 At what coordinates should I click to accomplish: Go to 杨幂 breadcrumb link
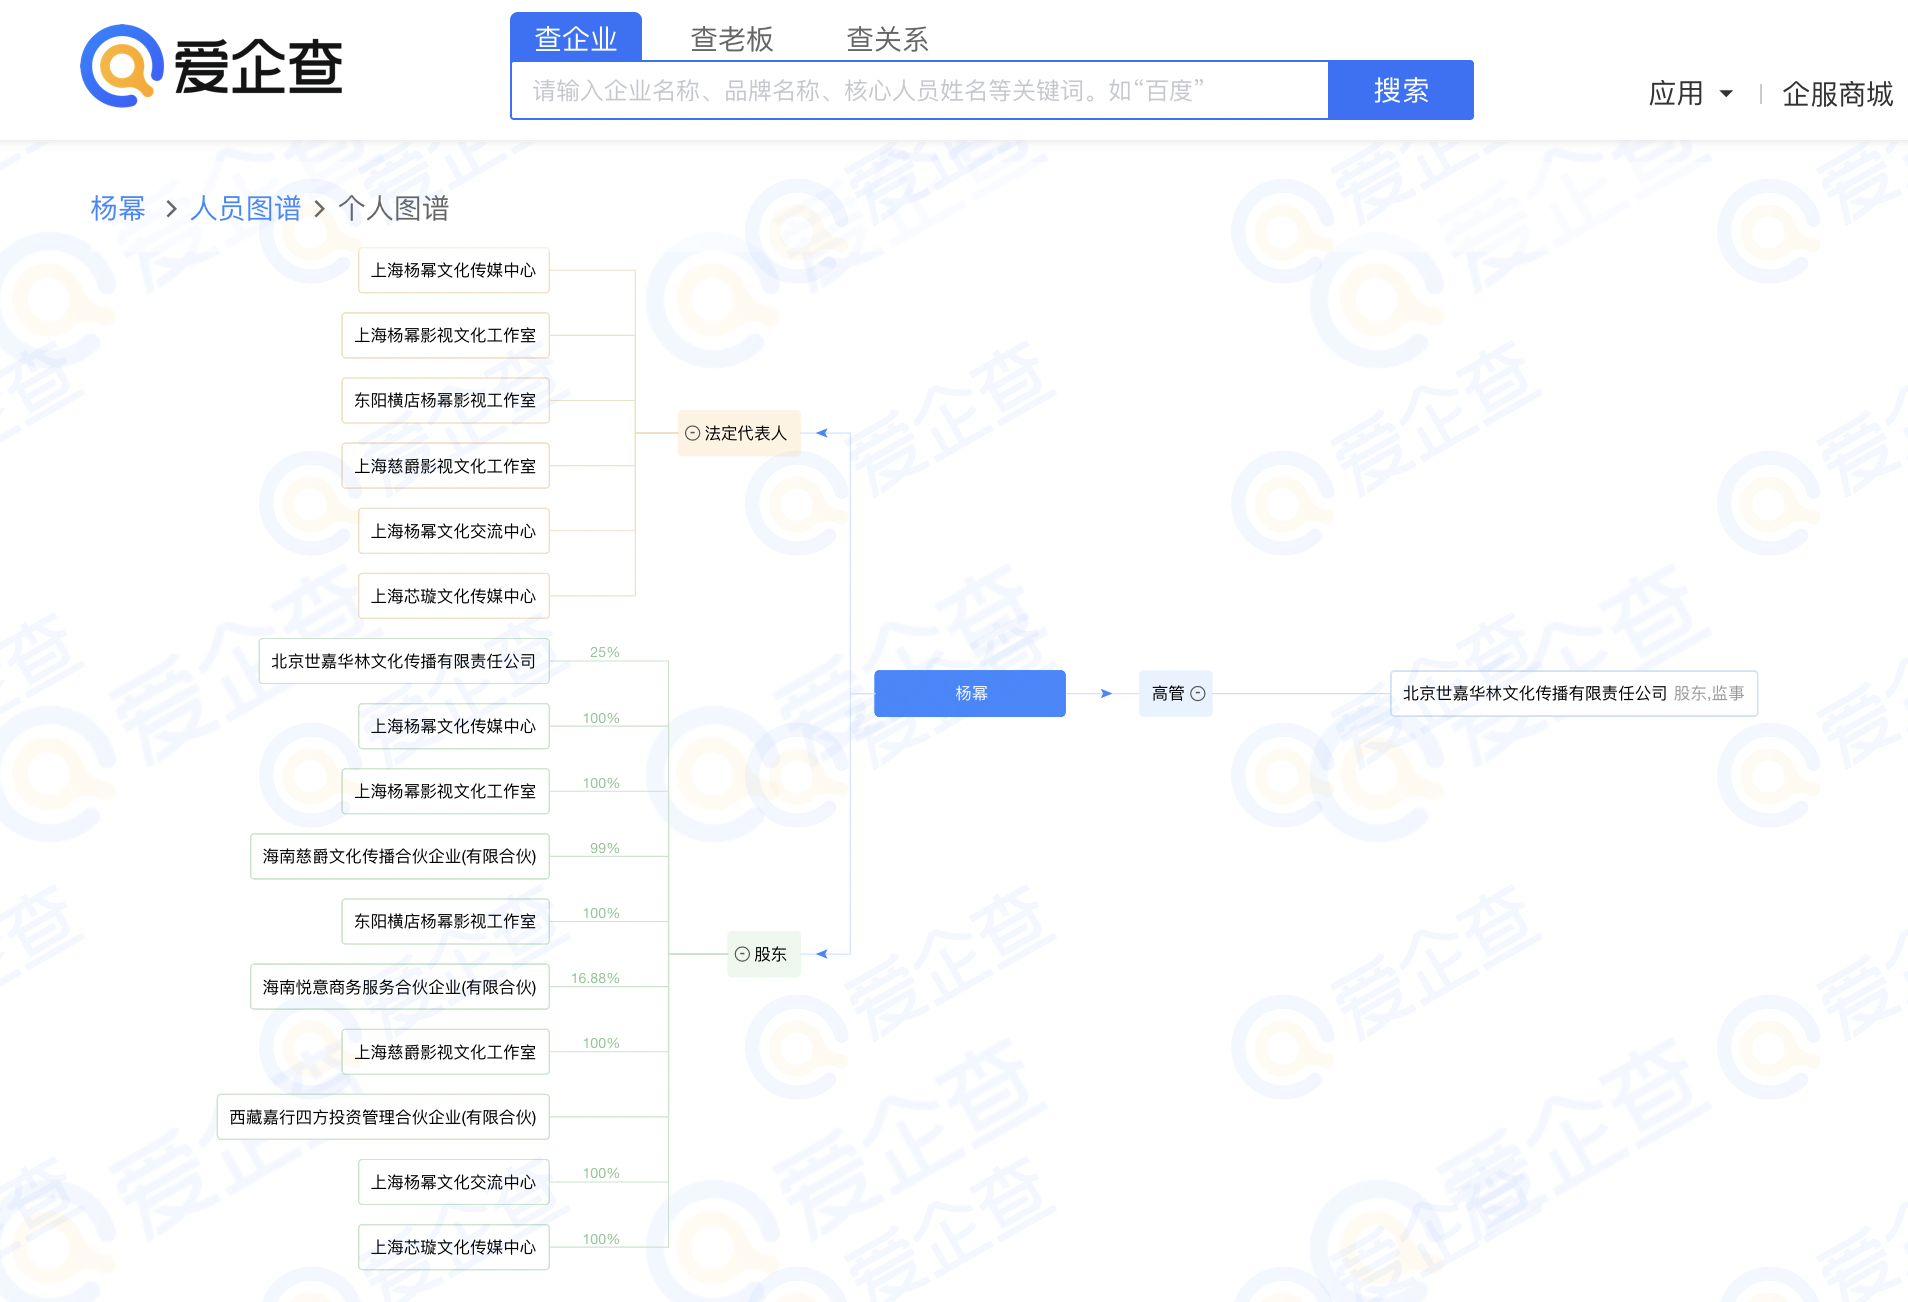click(x=118, y=208)
